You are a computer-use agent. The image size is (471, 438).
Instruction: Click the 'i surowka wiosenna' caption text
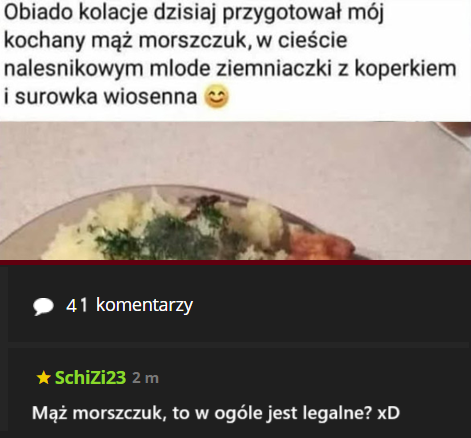pos(100,97)
